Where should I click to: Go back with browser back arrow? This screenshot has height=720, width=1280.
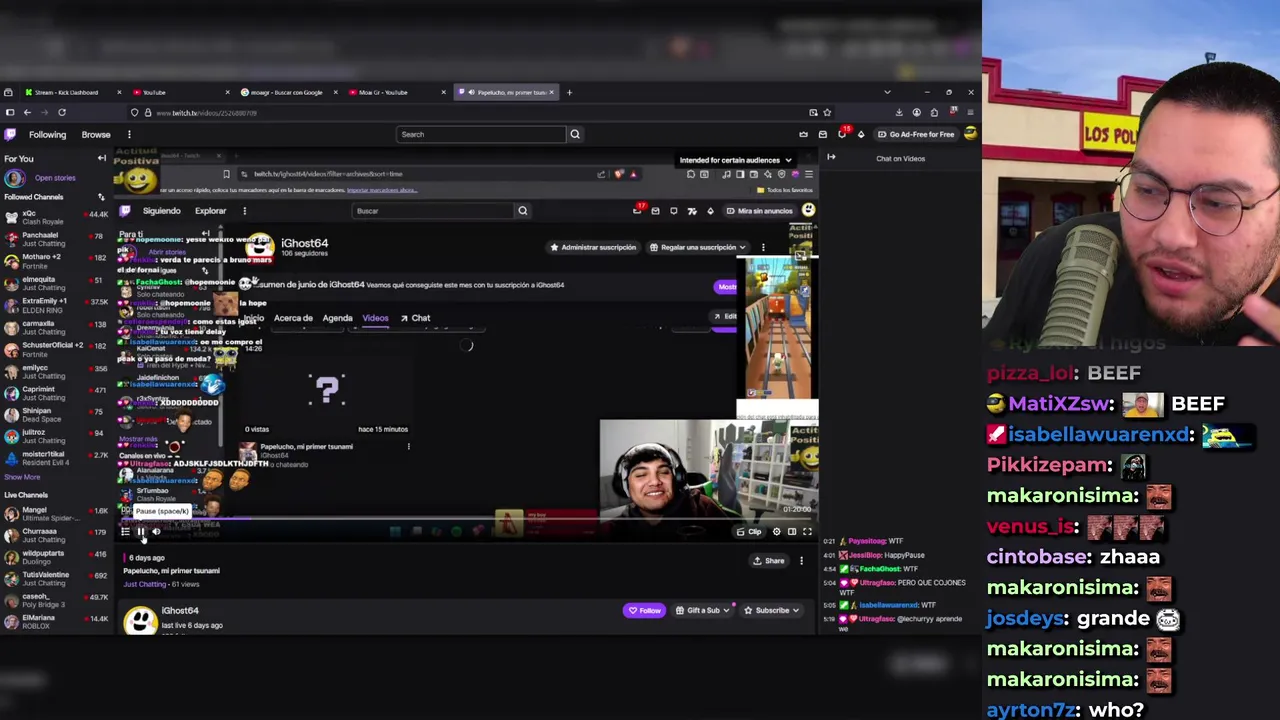pyautogui.click(x=27, y=113)
